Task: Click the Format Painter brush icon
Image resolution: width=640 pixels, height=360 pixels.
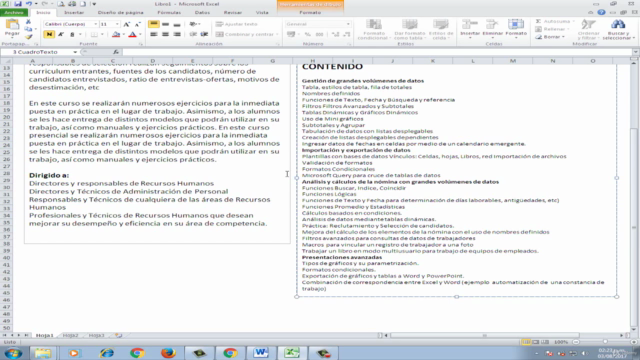Action: 28,37
